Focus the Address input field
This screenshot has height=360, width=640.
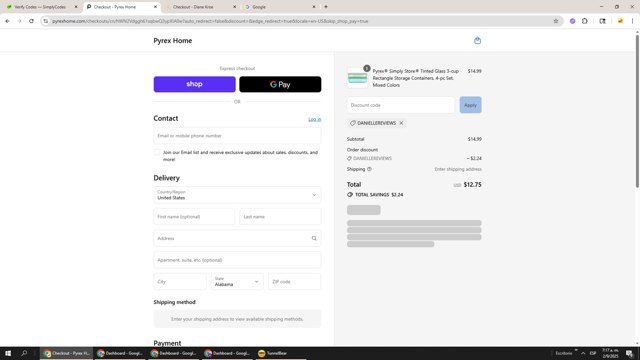point(237,238)
